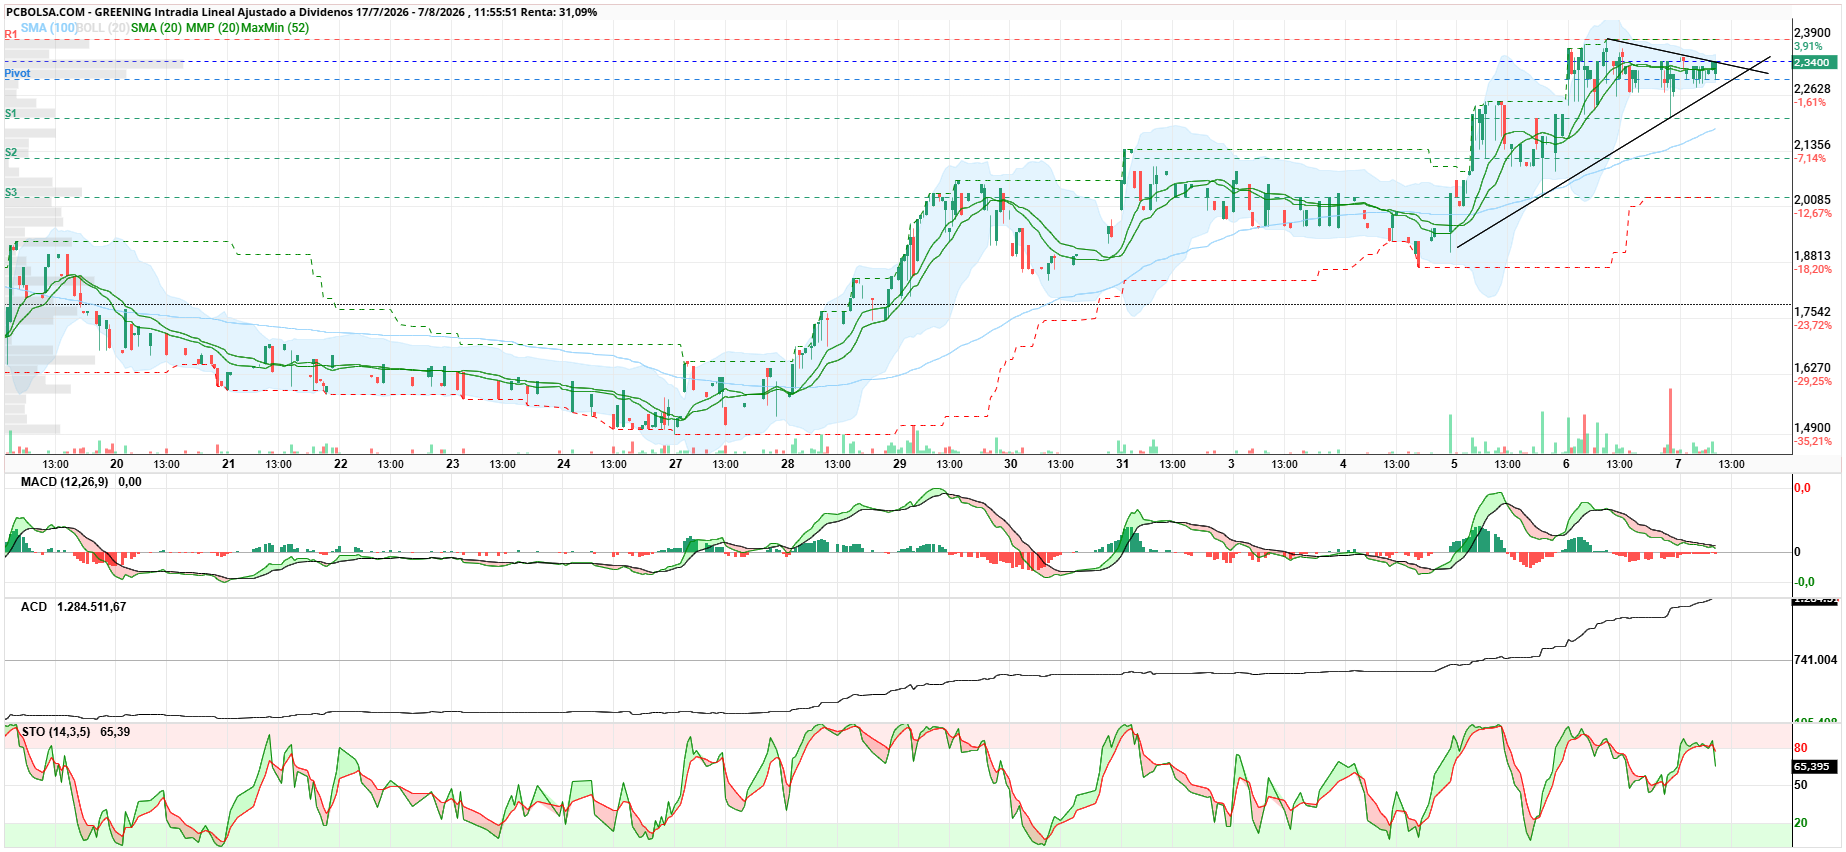Select the -18,20% percentage label
Image resolution: width=1846 pixels, height=852 pixels.
click(1813, 270)
